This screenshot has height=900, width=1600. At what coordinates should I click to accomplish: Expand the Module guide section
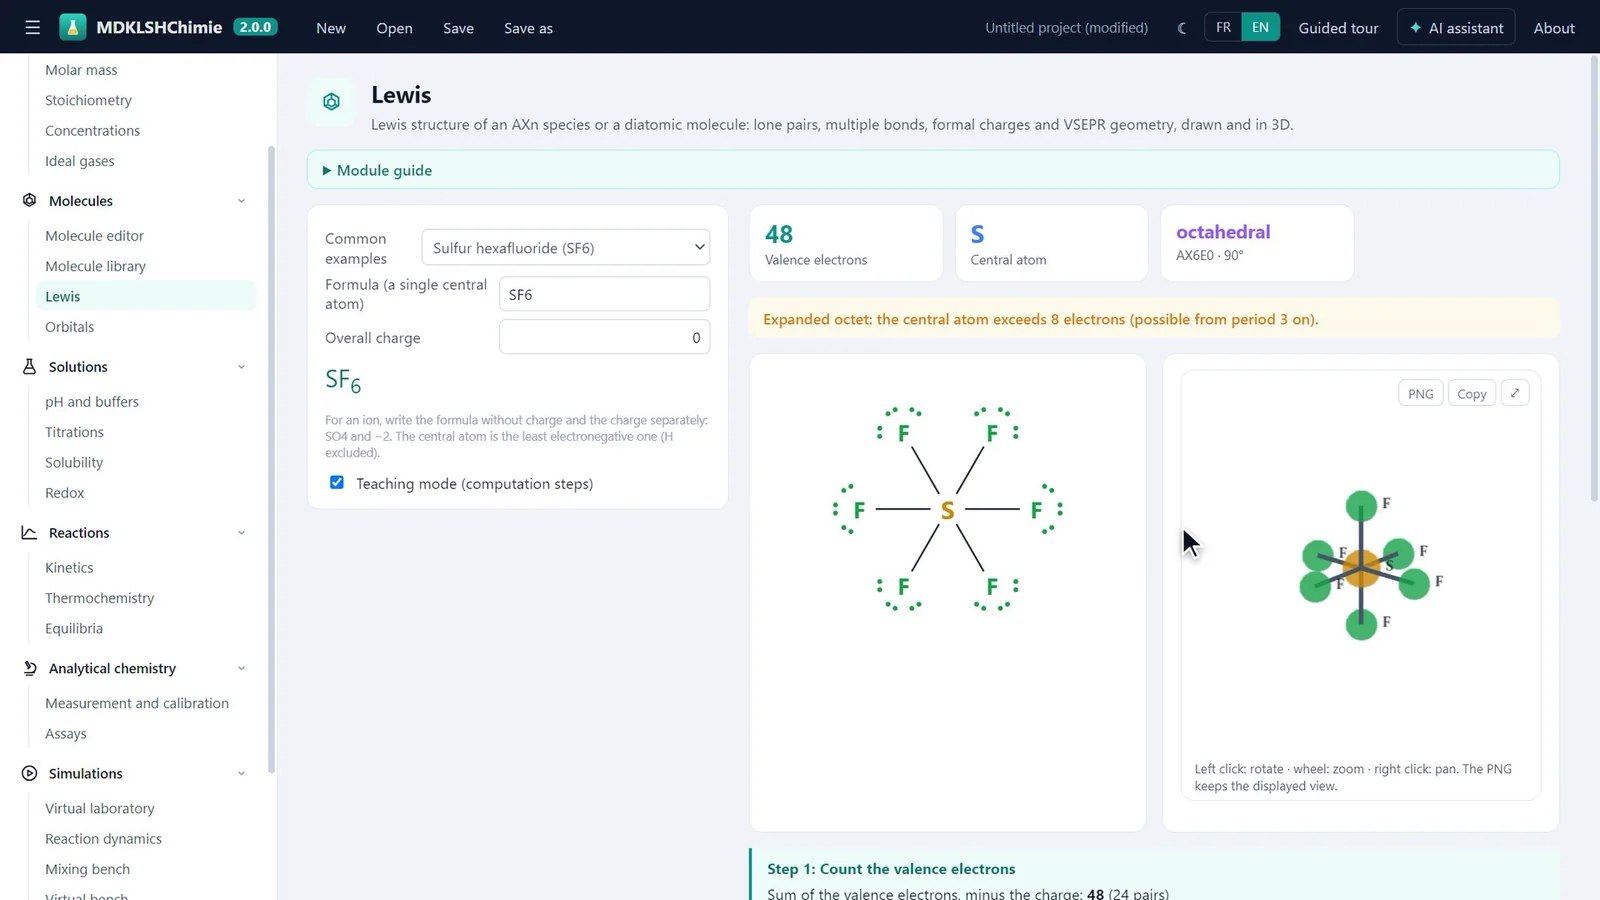[x=933, y=170]
